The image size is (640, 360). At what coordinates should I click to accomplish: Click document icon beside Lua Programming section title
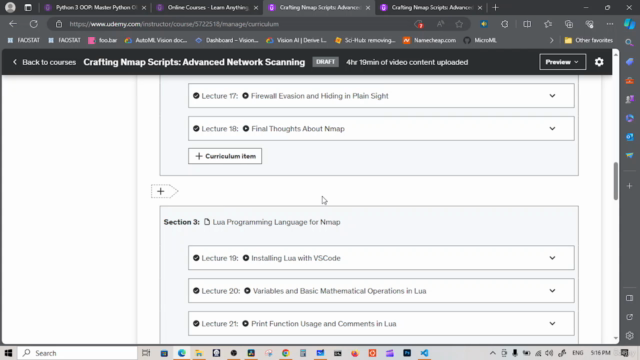[x=207, y=222]
